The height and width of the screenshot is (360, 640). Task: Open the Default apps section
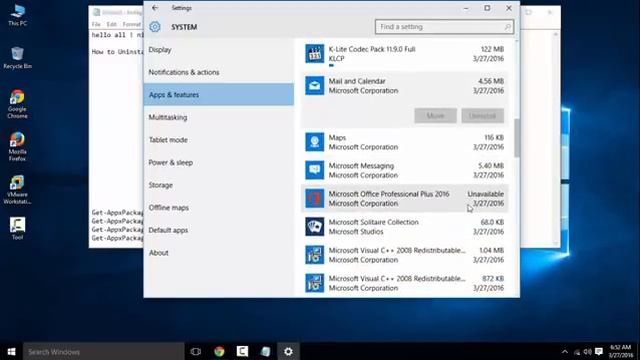tap(219, 230)
